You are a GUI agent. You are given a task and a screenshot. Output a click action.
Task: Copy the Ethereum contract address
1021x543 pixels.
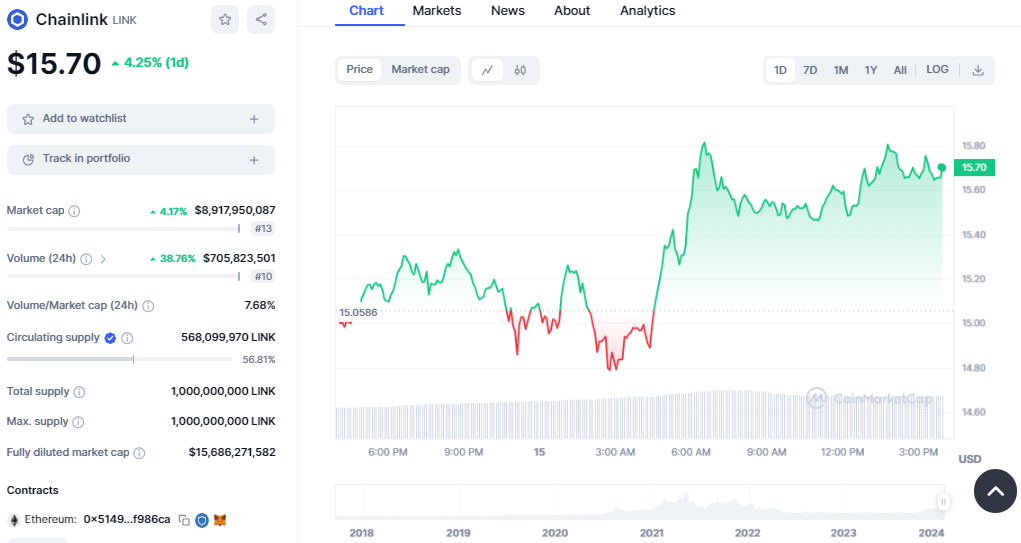(184, 520)
